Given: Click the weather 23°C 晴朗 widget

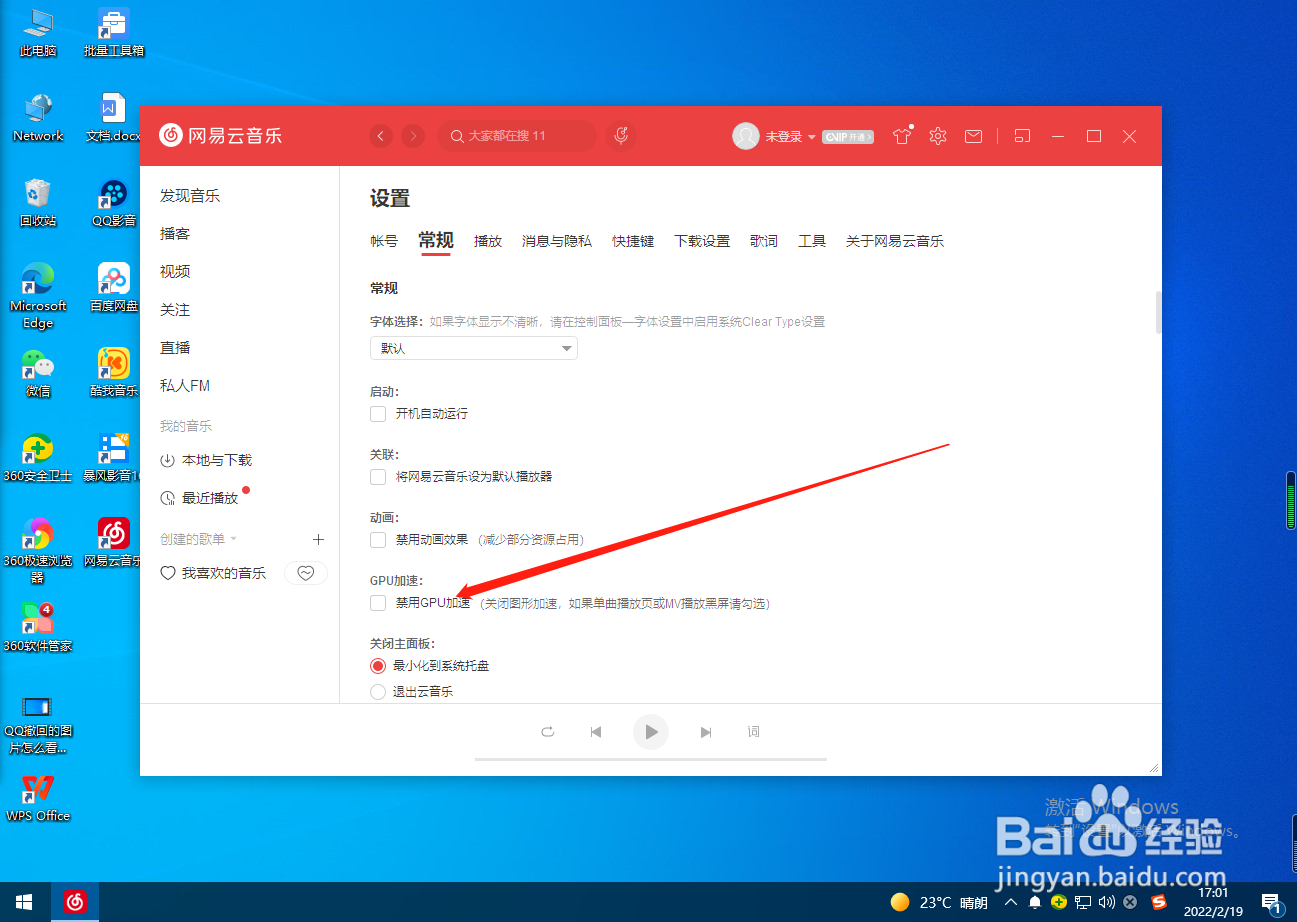Looking at the screenshot, I should [x=939, y=902].
